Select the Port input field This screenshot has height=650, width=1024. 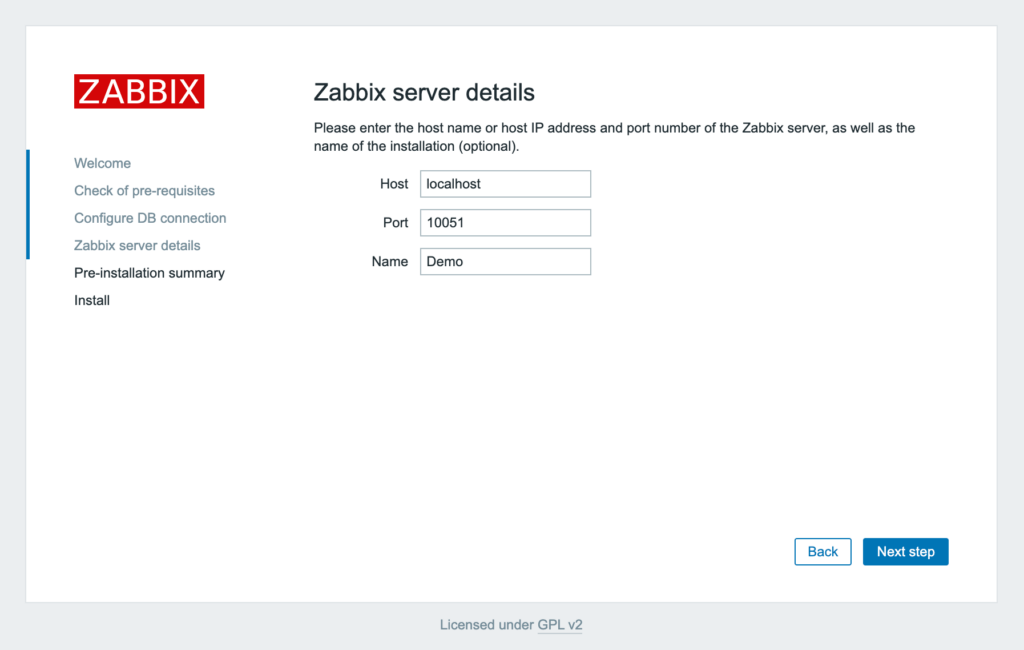505,222
